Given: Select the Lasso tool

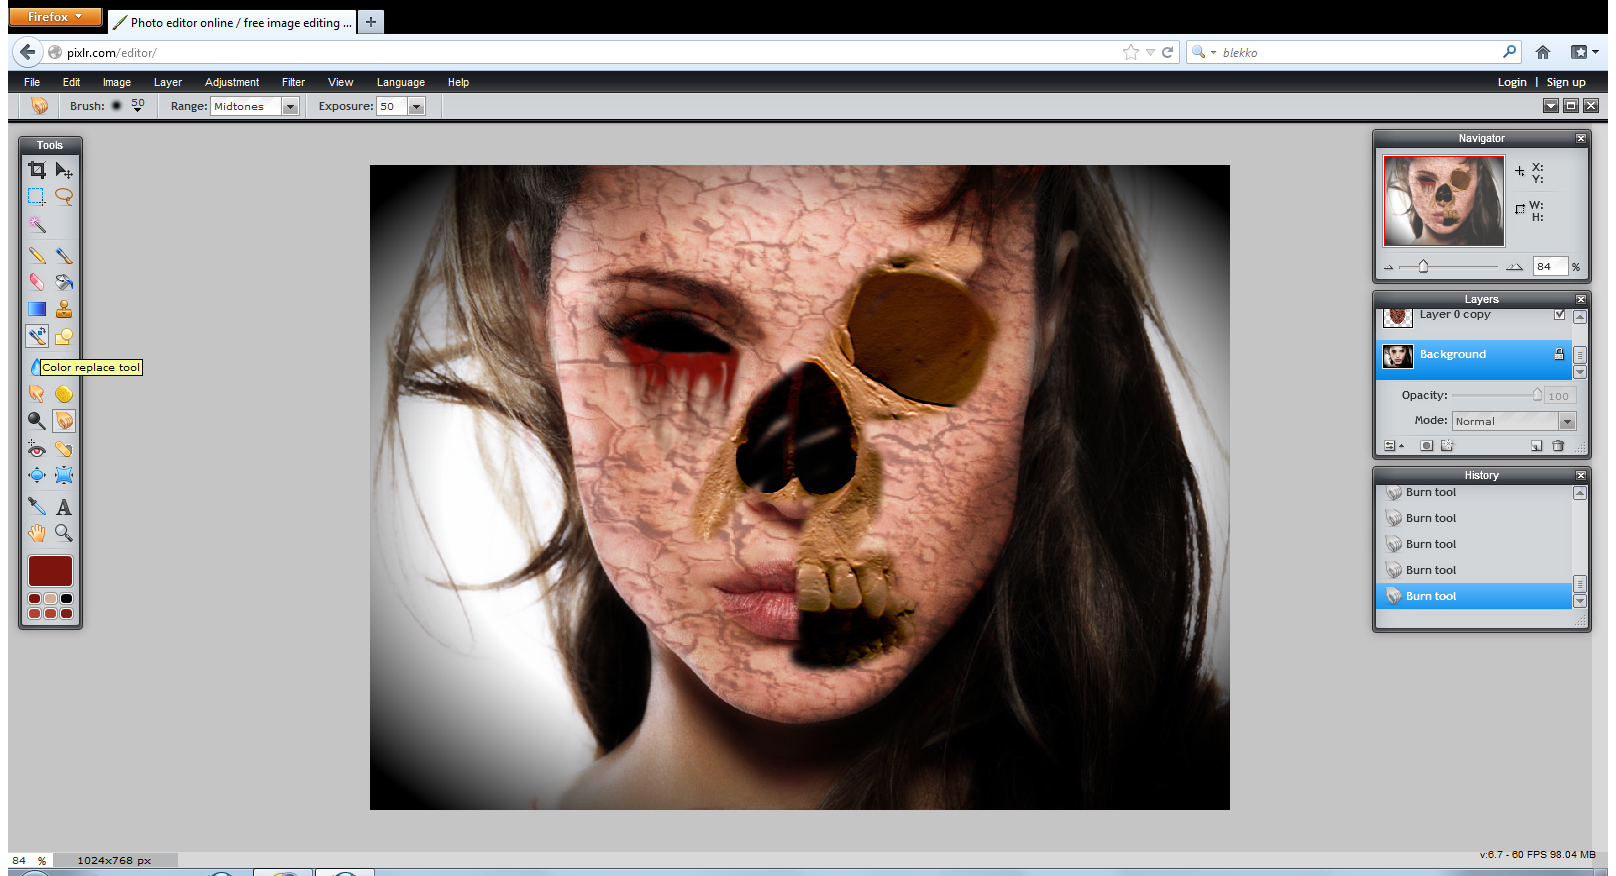Looking at the screenshot, I should pos(64,197).
